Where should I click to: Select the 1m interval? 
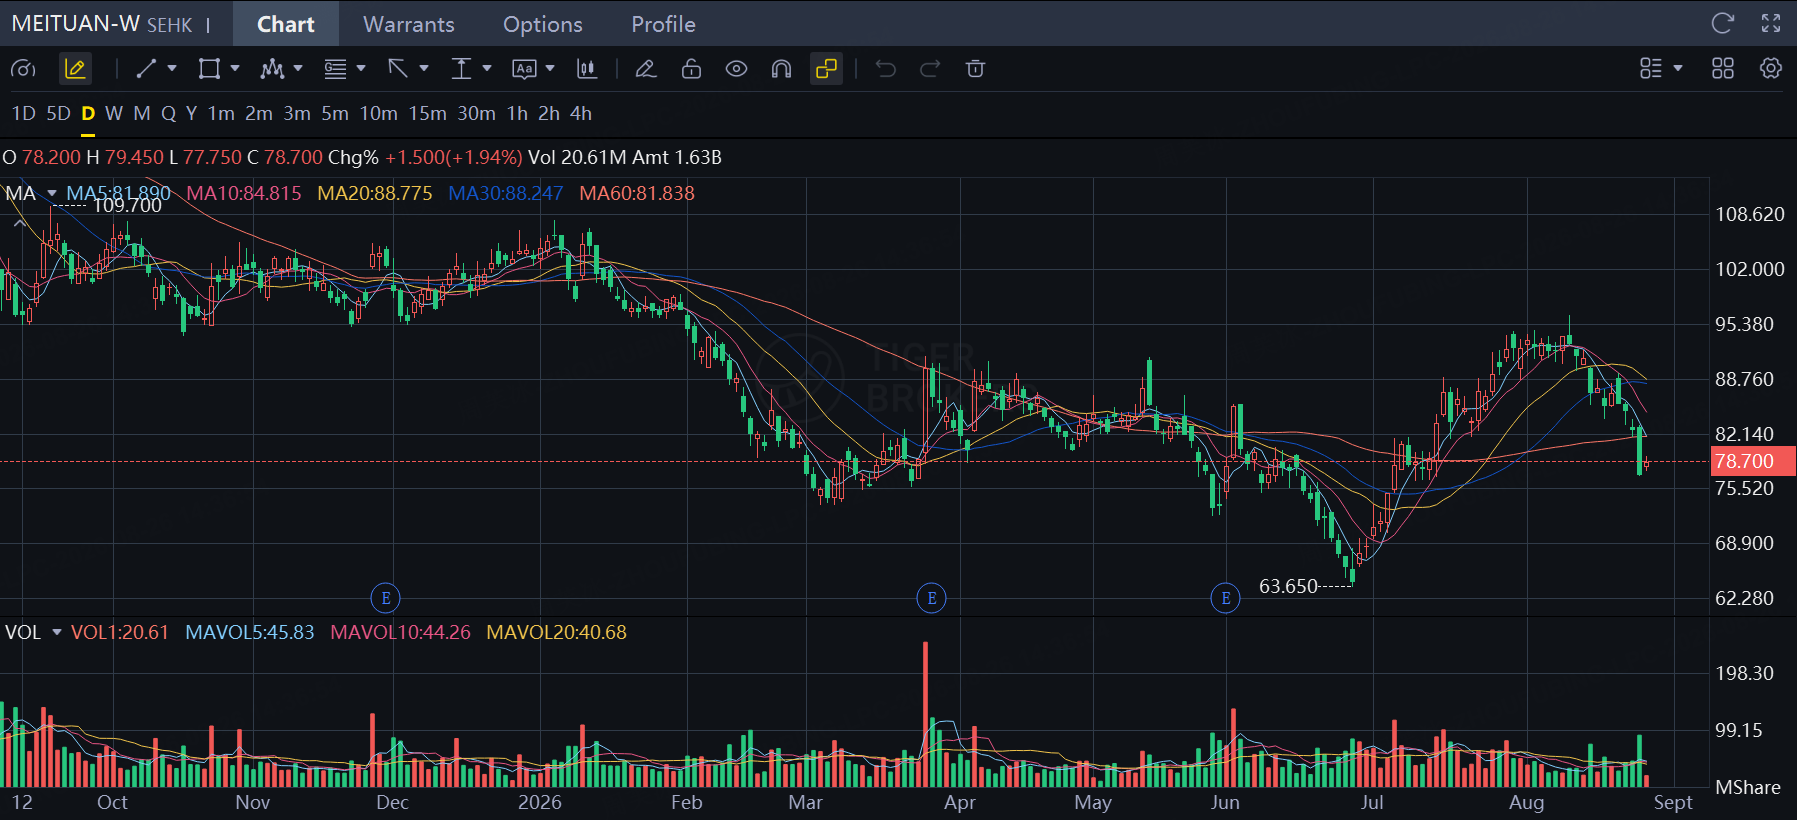tap(221, 114)
